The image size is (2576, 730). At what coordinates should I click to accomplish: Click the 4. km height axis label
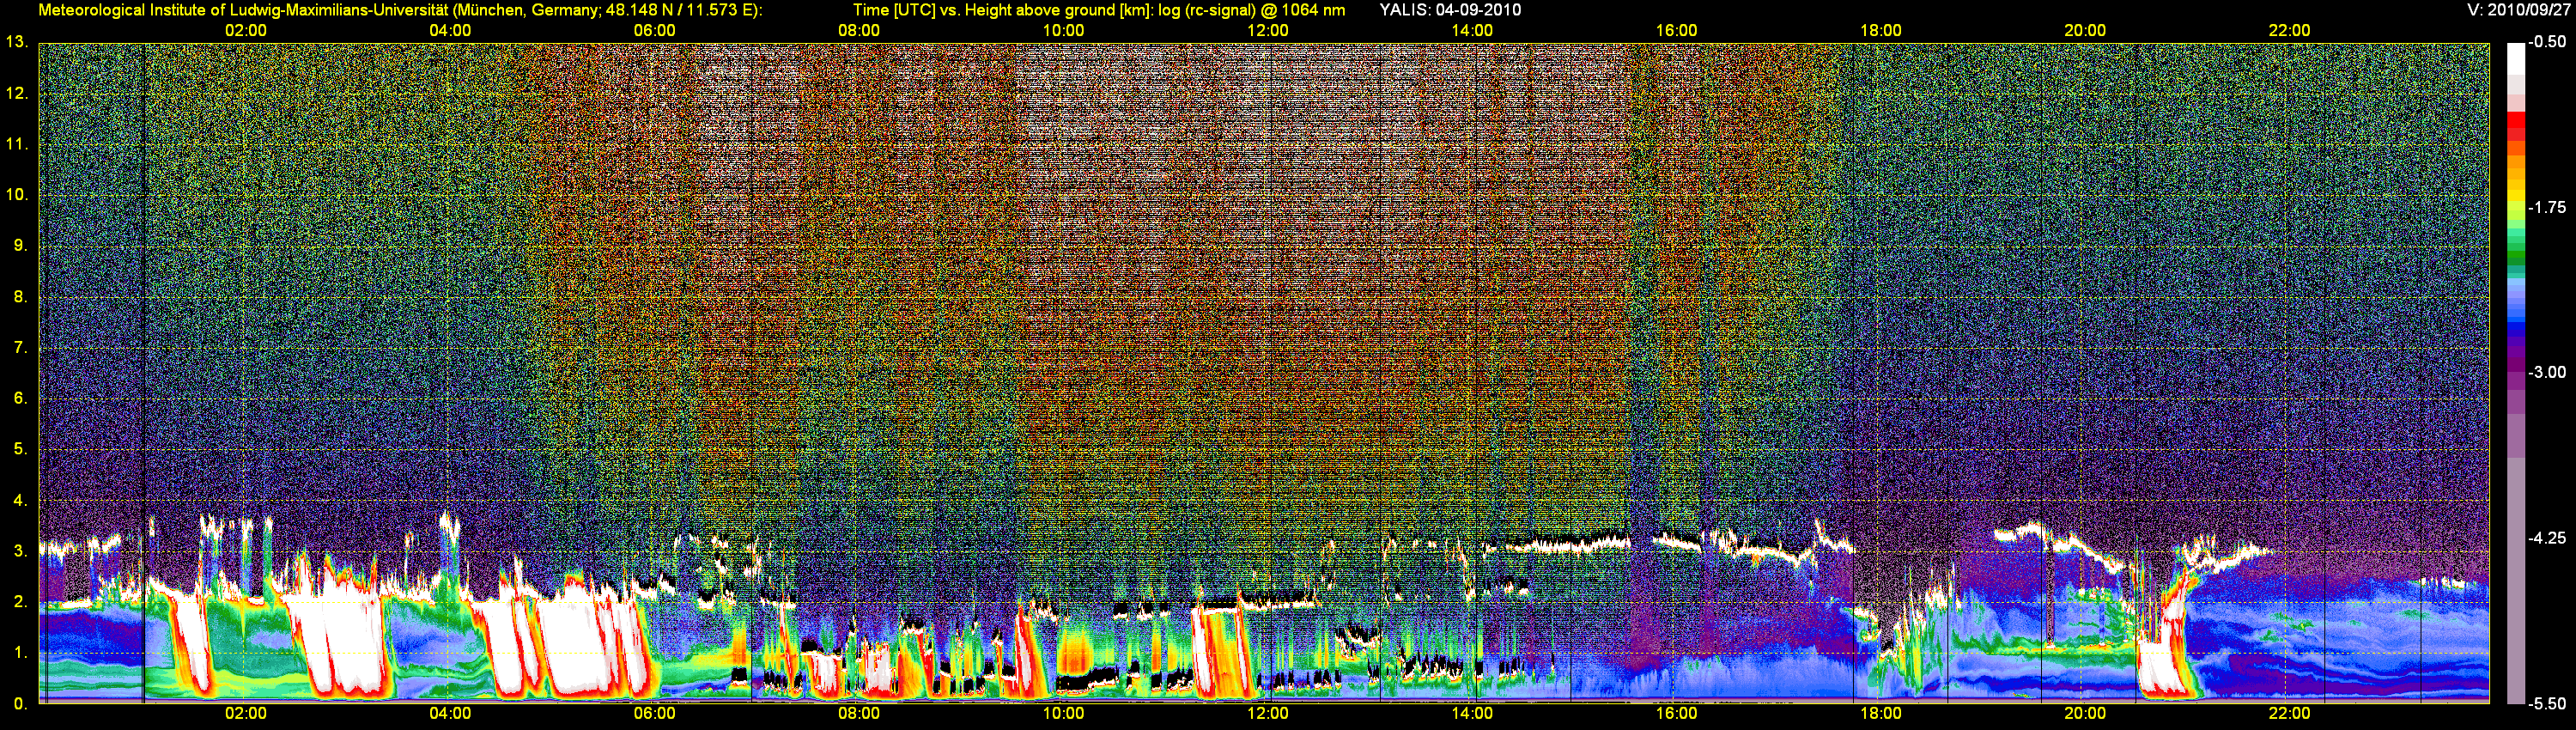(20, 500)
